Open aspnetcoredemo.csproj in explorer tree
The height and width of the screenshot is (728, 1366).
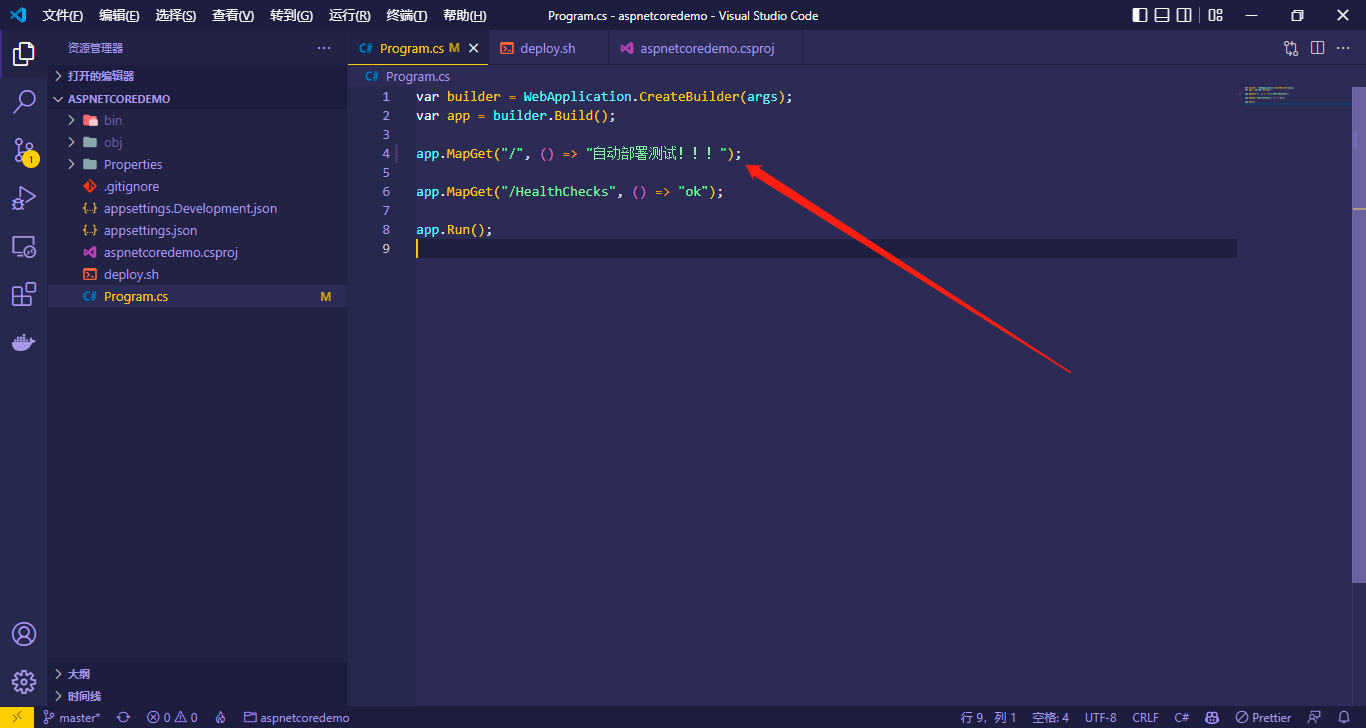point(197,252)
